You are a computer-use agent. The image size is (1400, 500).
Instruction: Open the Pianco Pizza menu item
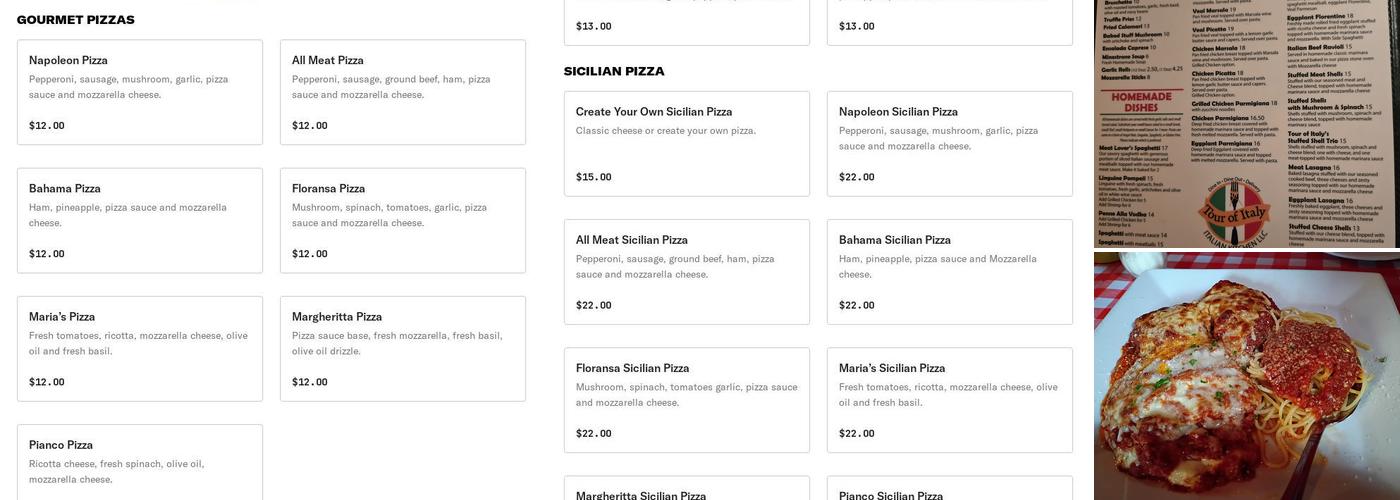point(140,462)
